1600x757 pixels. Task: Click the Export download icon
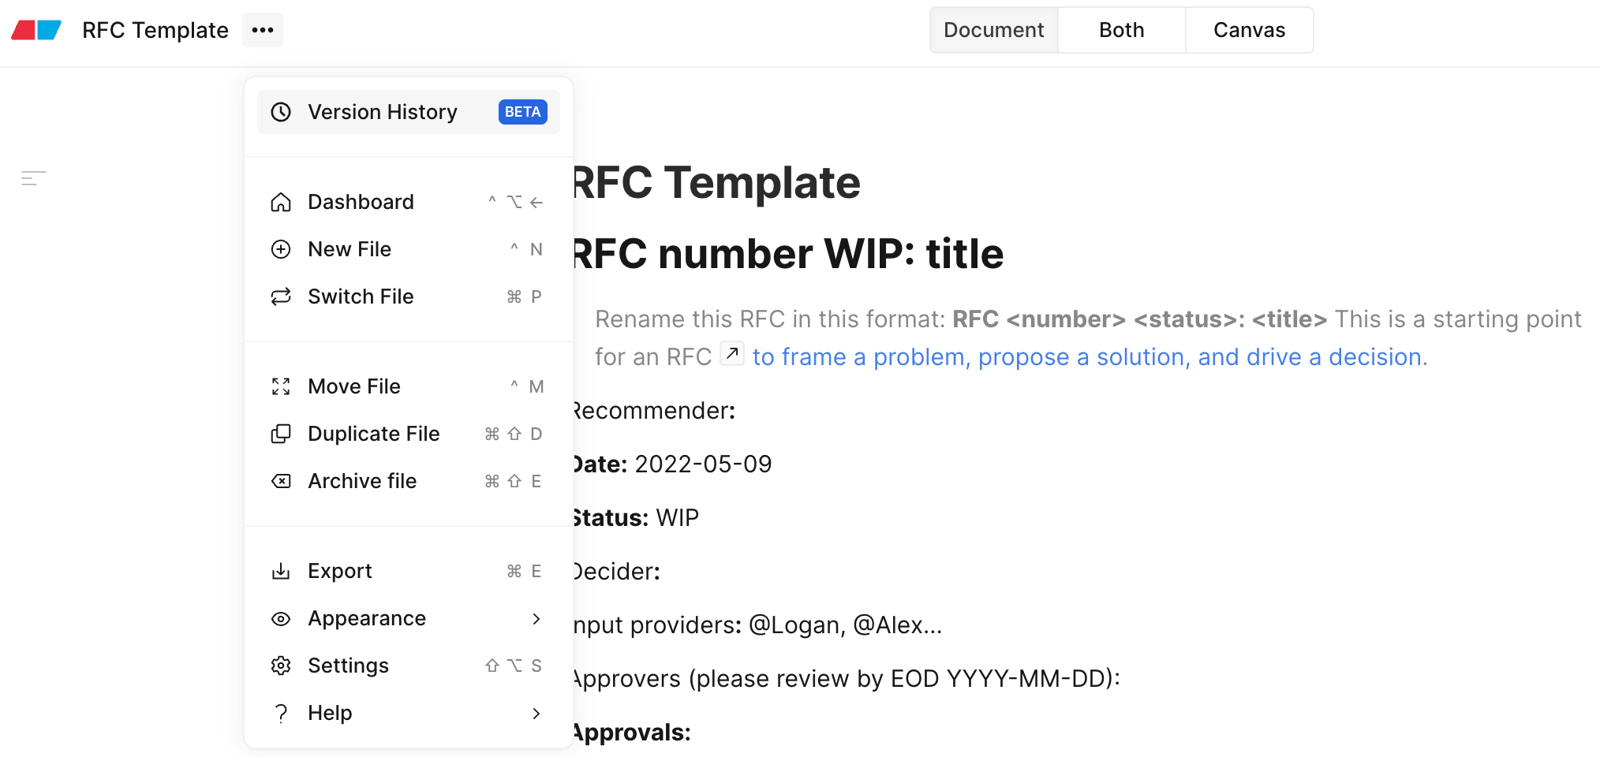pyautogui.click(x=281, y=571)
